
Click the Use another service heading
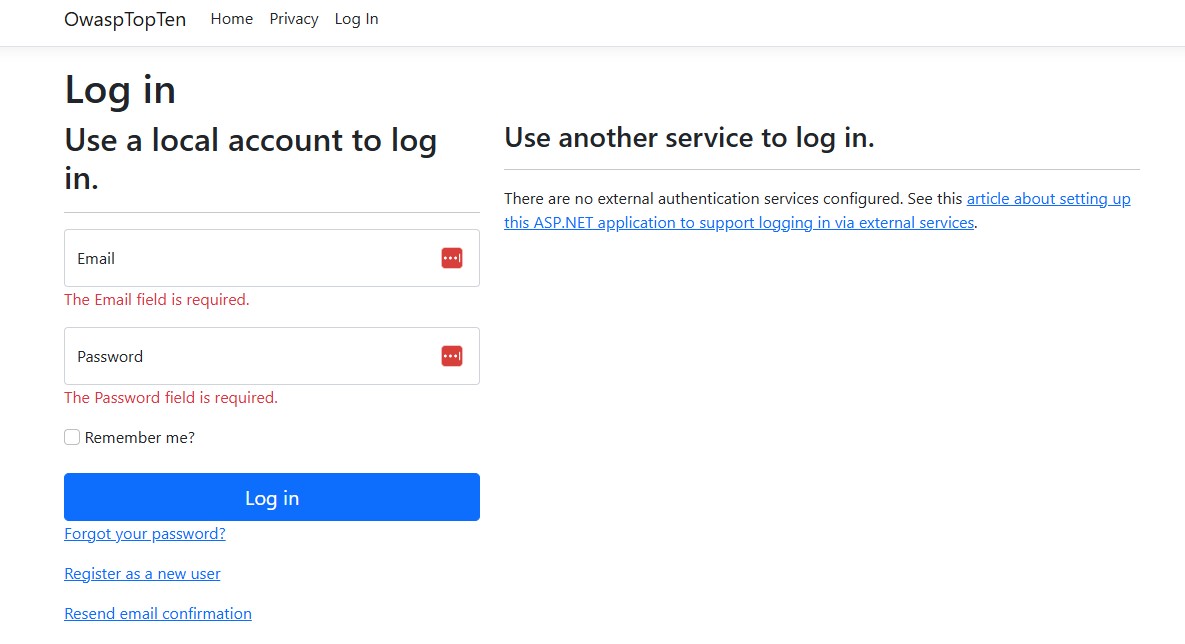(x=689, y=138)
